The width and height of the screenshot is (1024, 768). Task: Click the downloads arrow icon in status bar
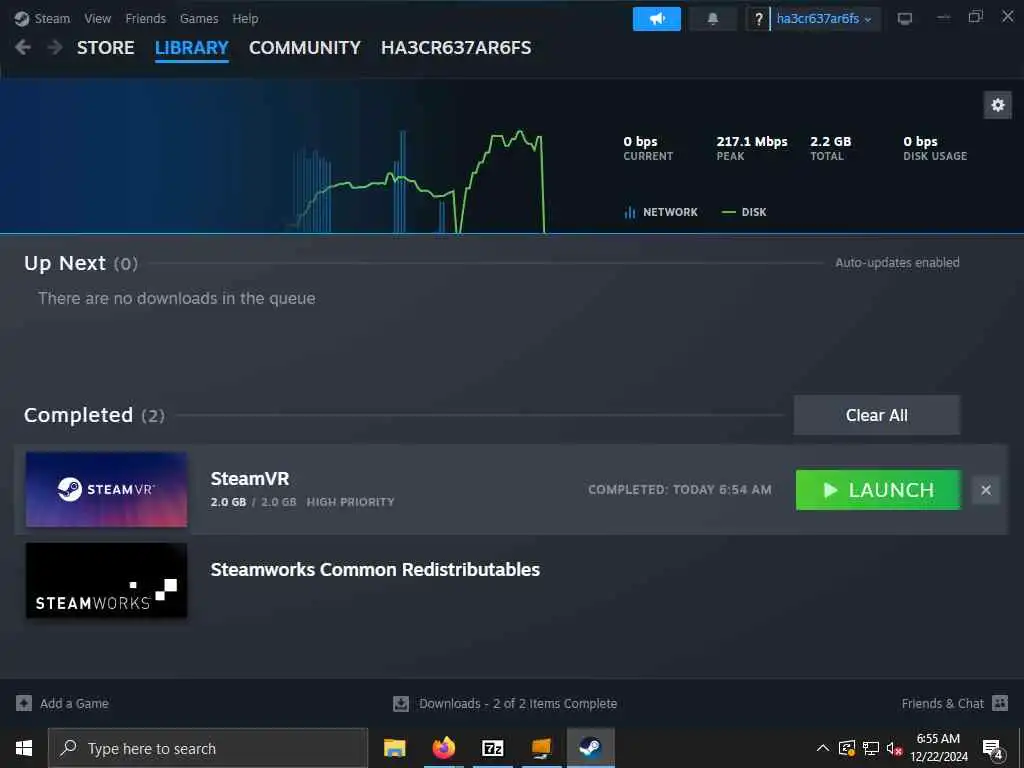[x=401, y=703]
